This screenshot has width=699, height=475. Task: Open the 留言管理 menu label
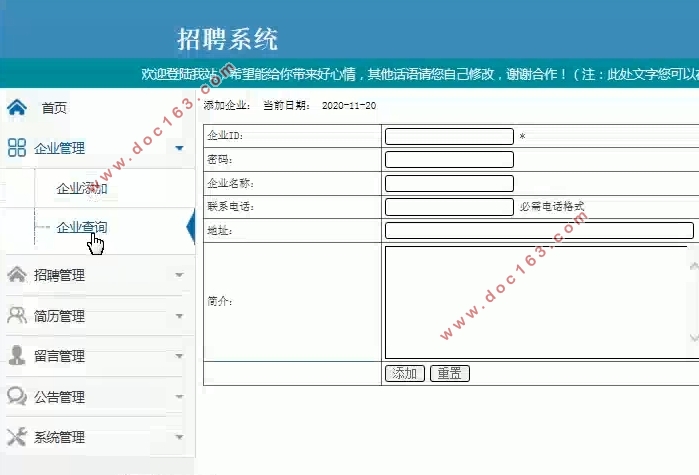[59, 356]
